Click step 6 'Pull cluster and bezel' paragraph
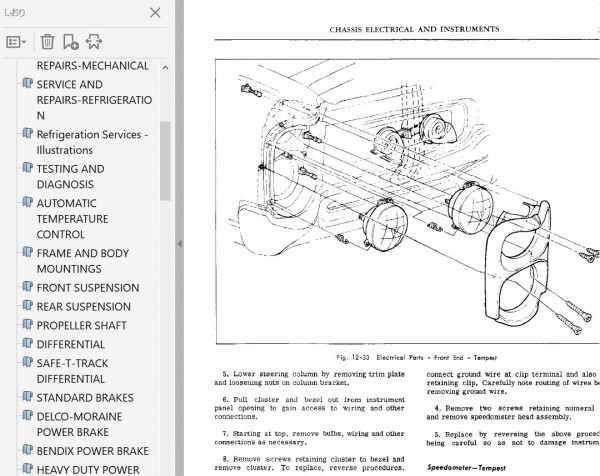 tap(310, 408)
